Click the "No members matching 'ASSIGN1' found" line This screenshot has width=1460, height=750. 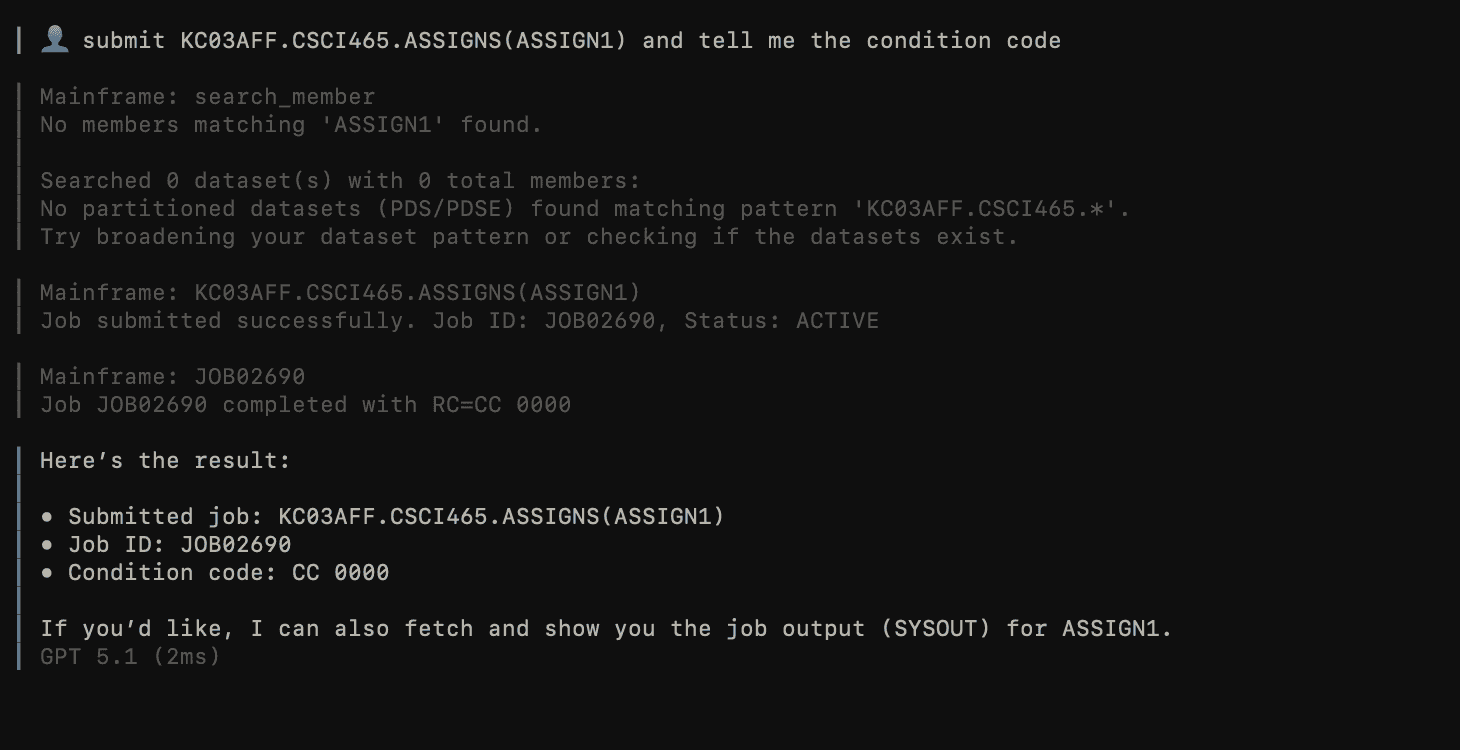[290, 125]
